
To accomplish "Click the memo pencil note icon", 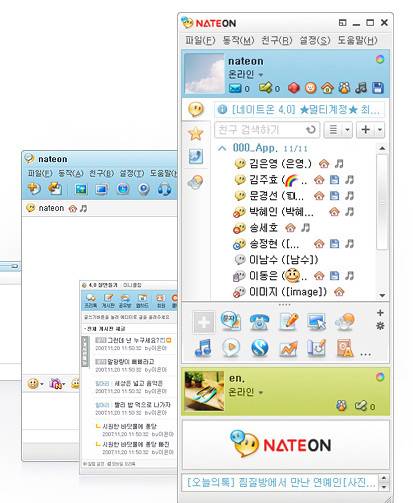I will point(288,321).
